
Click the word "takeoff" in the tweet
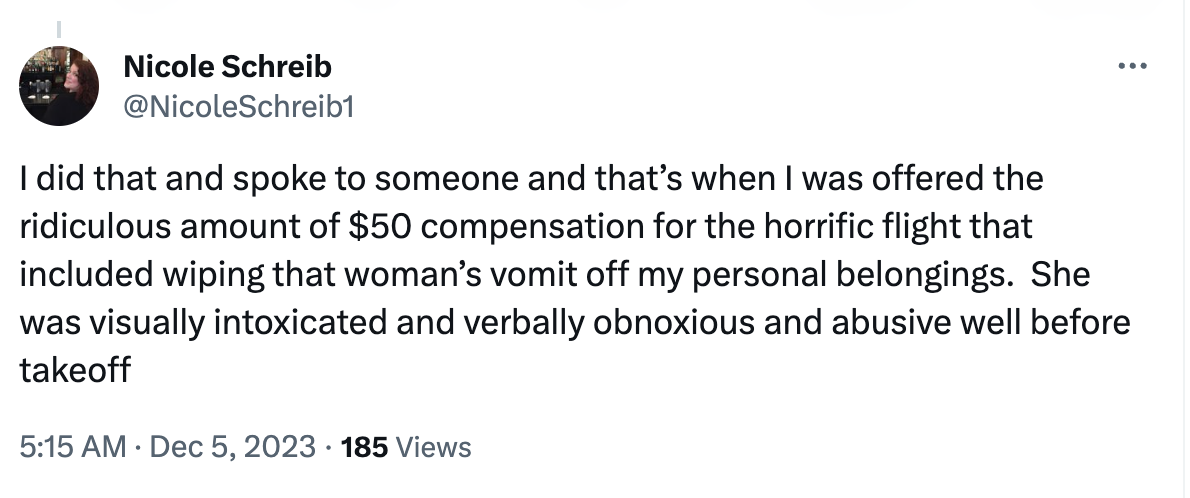(x=75, y=372)
